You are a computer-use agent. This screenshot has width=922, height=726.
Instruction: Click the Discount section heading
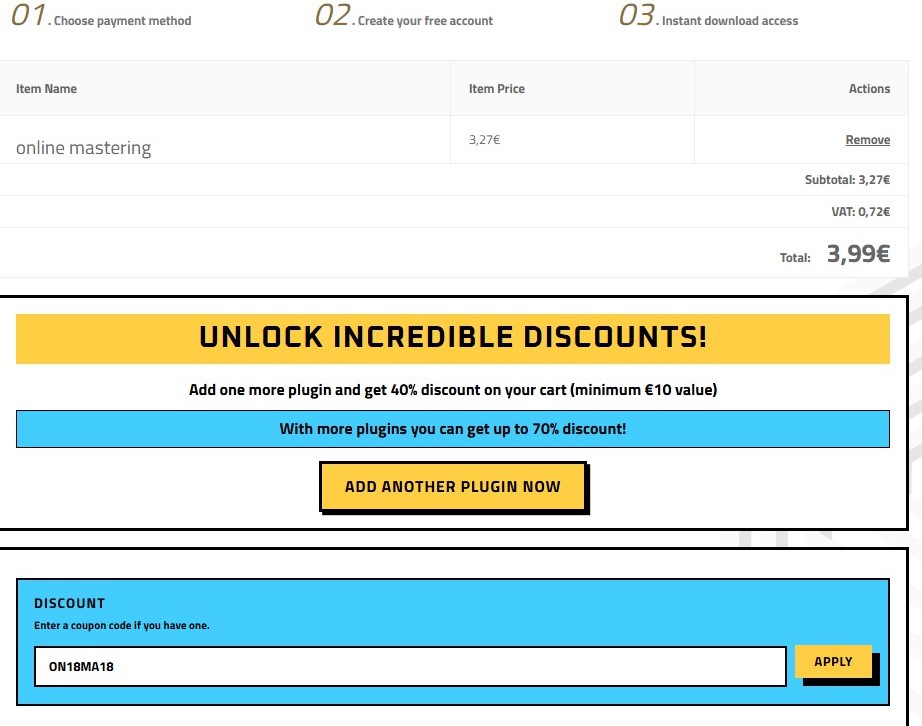click(69, 603)
